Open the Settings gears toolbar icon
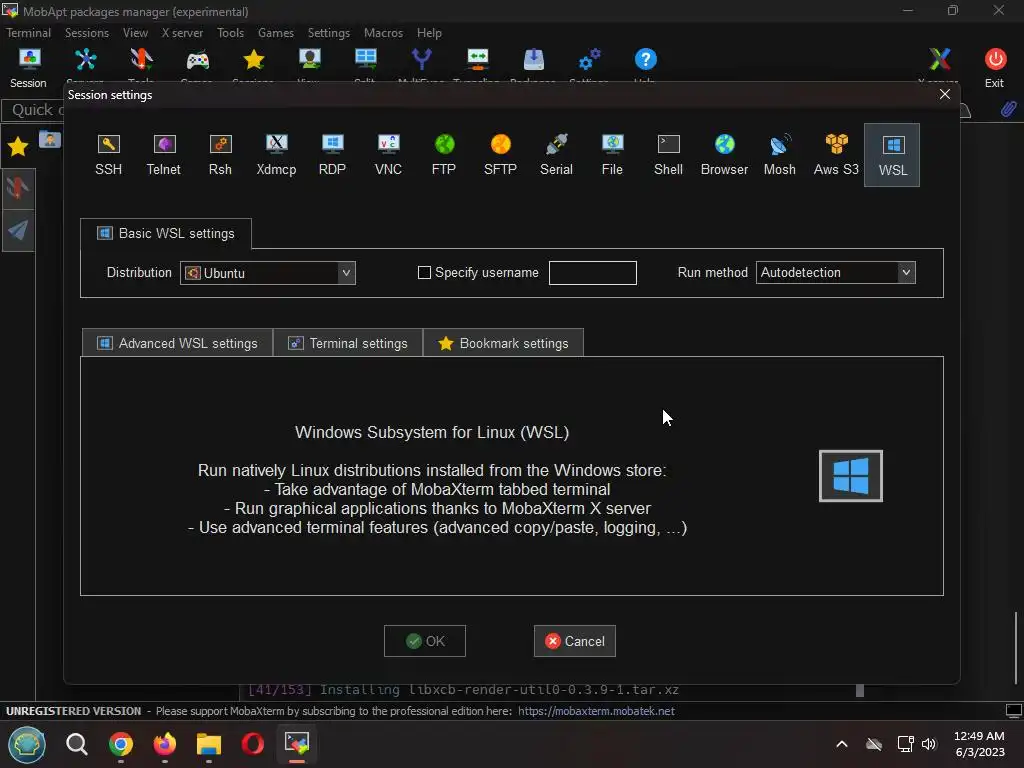The image size is (1024, 768). point(590,60)
